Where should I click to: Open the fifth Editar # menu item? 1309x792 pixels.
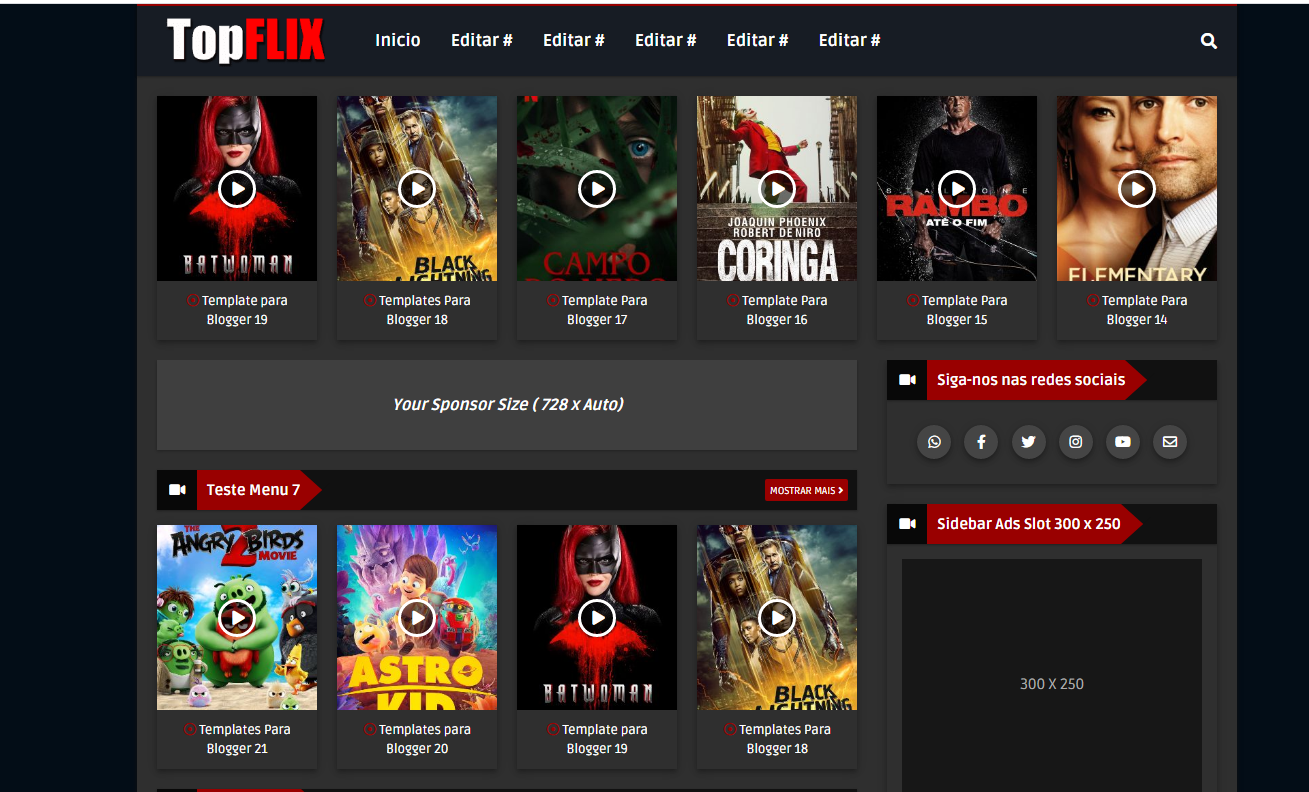[850, 40]
